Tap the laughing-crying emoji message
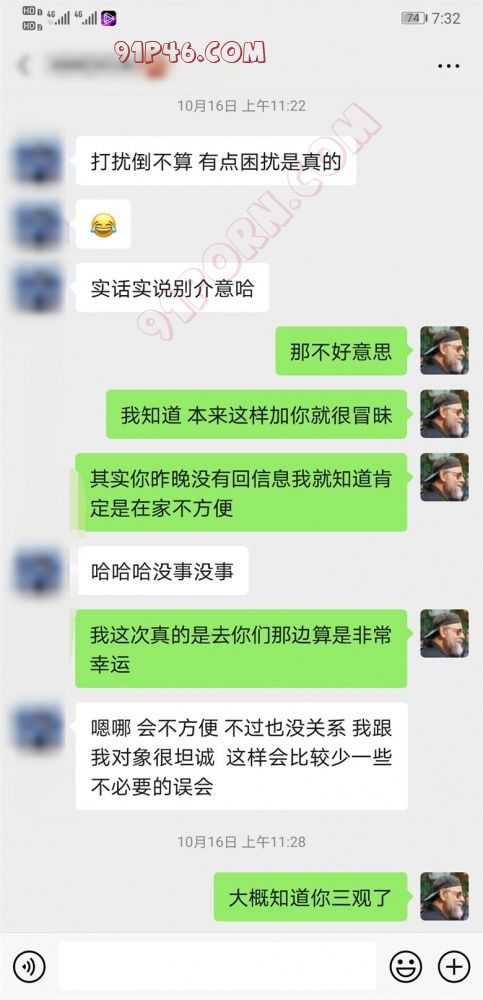Screen dimensions: 483x1000 103,224
